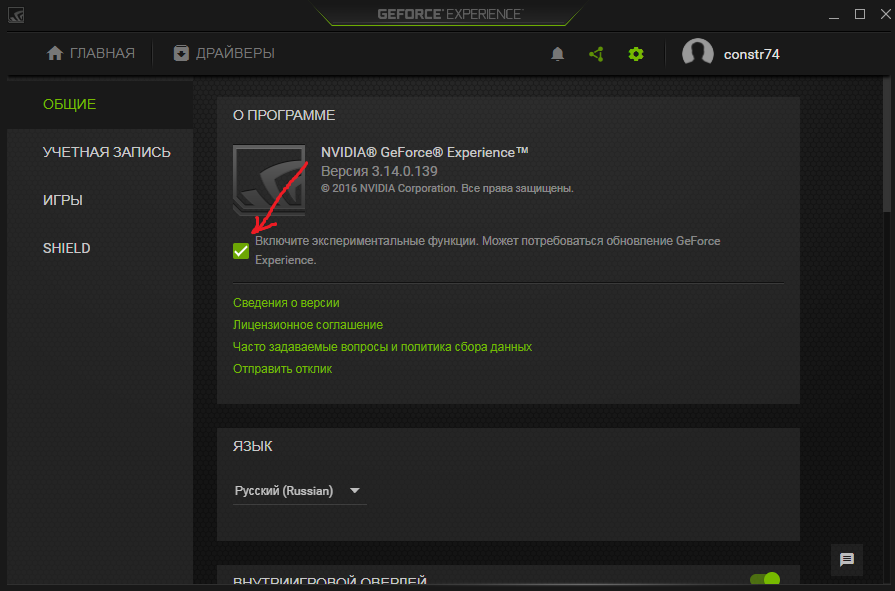Click the Отправить отклик link
Screen dimensions: 895x591
[283, 369]
